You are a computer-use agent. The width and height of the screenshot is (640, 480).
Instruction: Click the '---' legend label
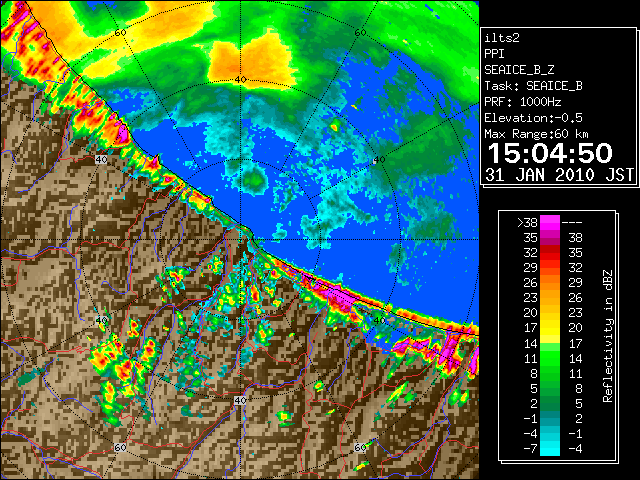click(x=572, y=222)
